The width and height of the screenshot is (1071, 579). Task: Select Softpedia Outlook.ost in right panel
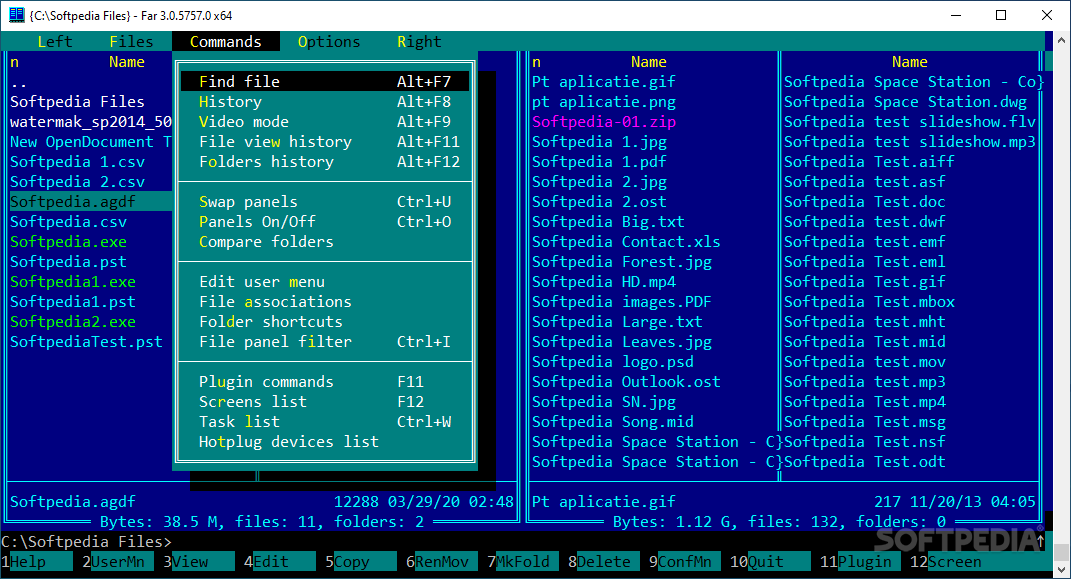pos(626,382)
